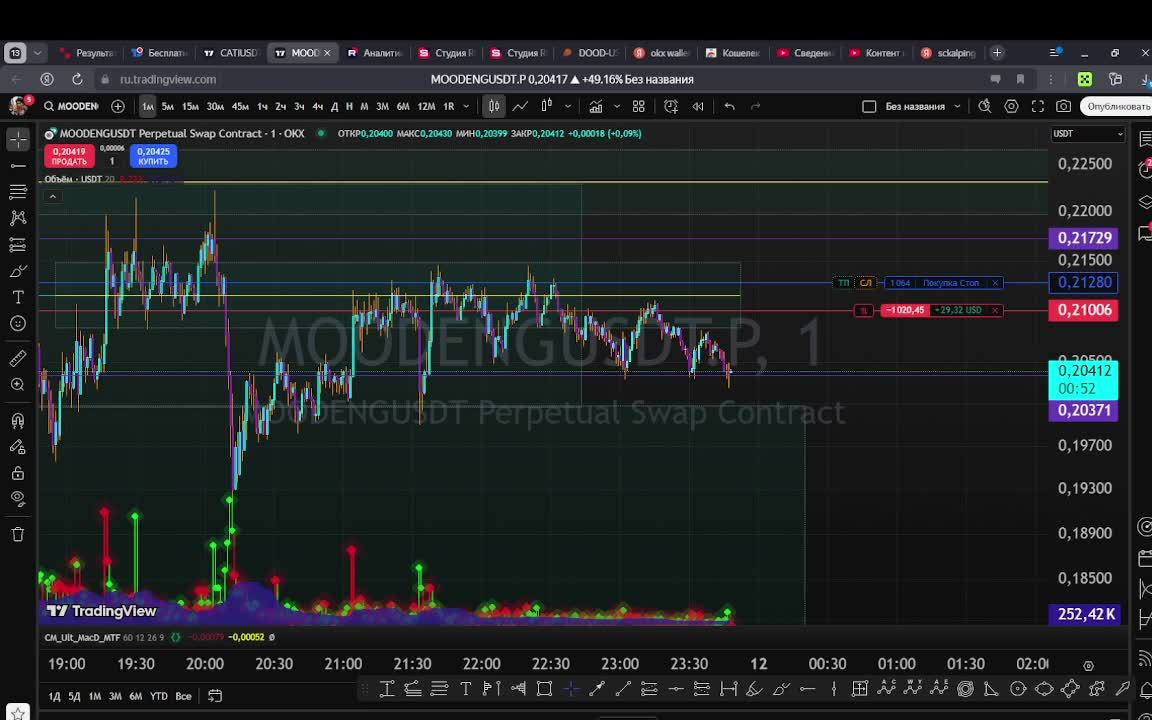Click the ТП take-profit label on order

coord(843,283)
